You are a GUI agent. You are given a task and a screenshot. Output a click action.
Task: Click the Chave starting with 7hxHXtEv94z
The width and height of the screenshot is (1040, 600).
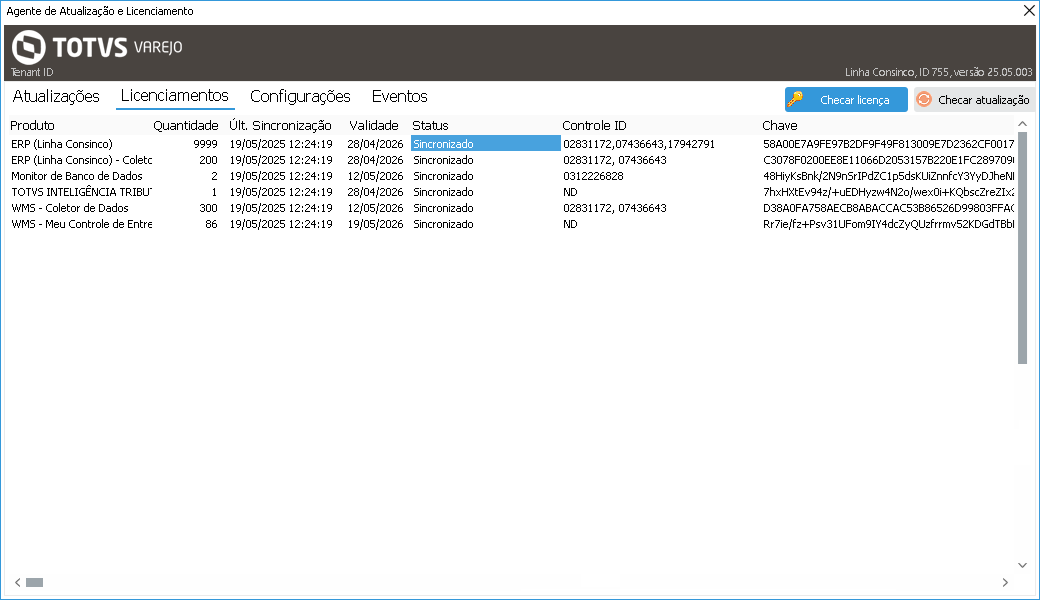pos(888,192)
